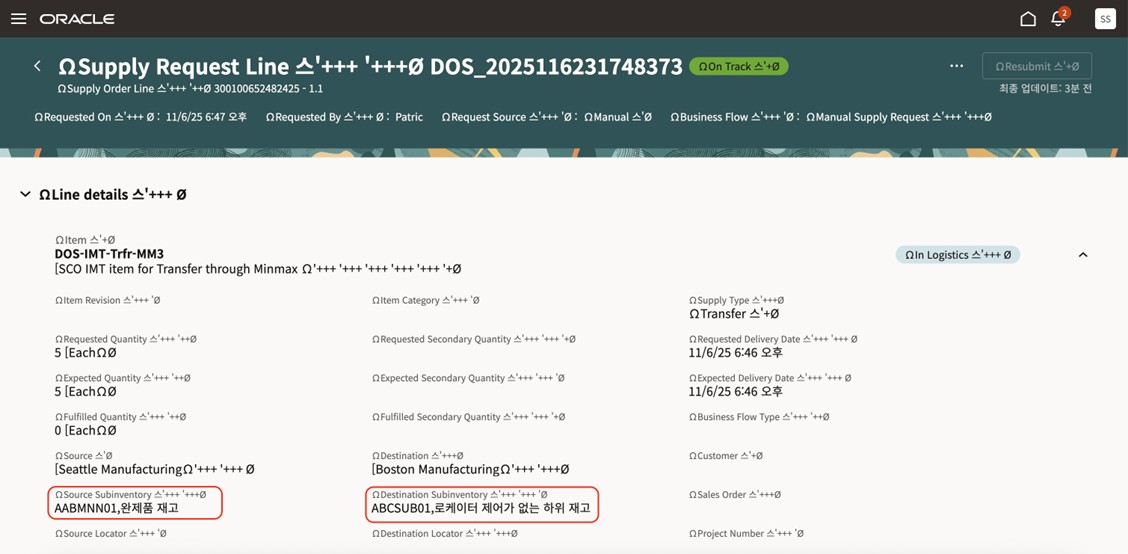Click the Sales Order label
Screen dimensions: 1128x554
pyautogui.click(x=734, y=494)
